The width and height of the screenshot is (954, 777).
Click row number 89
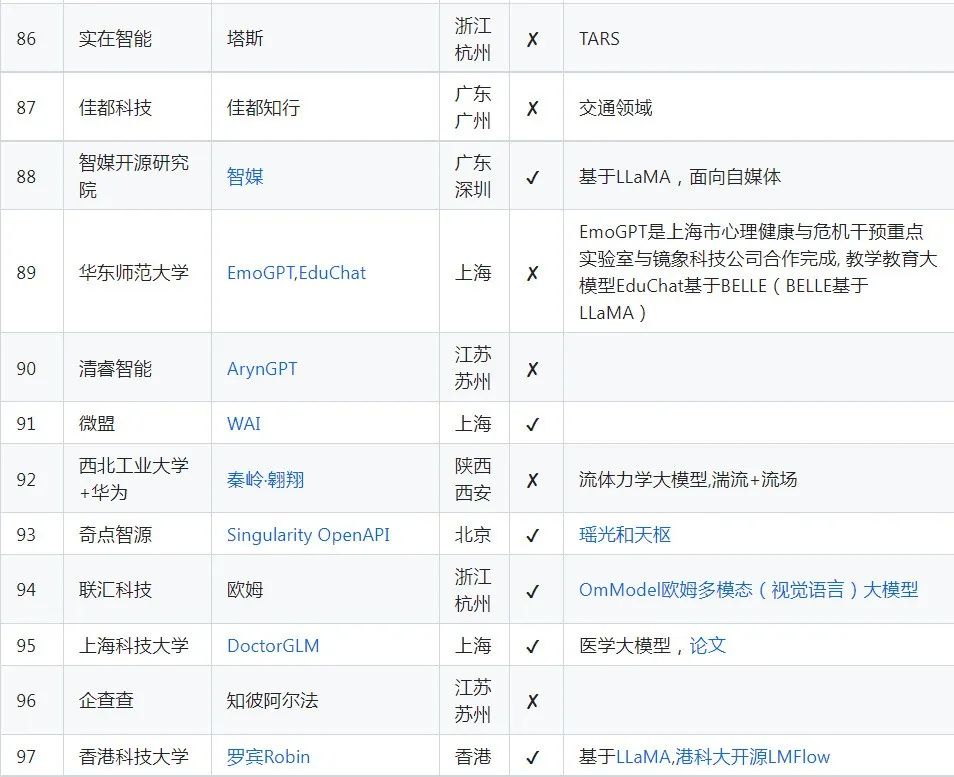click(x=26, y=273)
